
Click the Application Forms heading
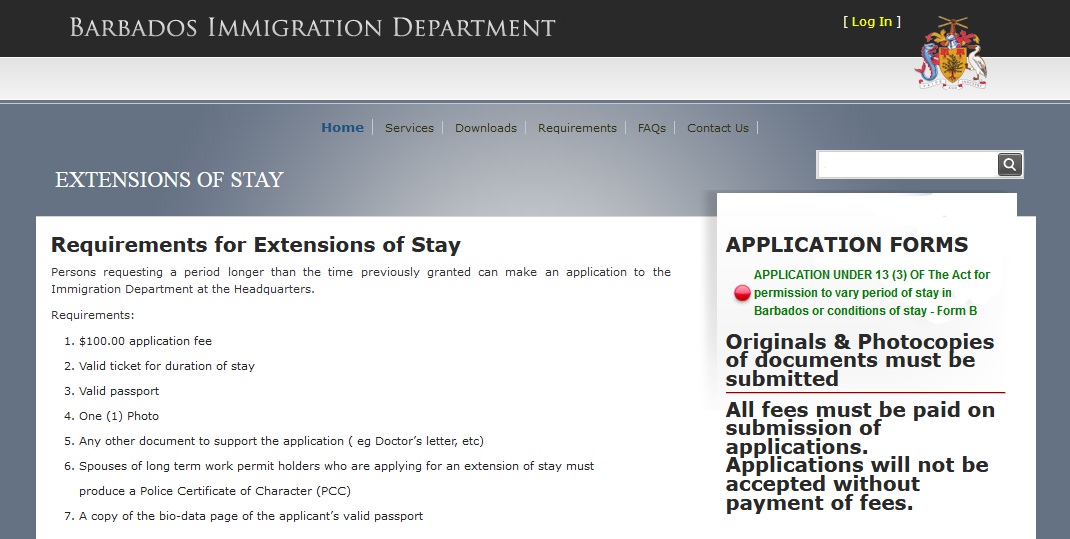[846, 245]
